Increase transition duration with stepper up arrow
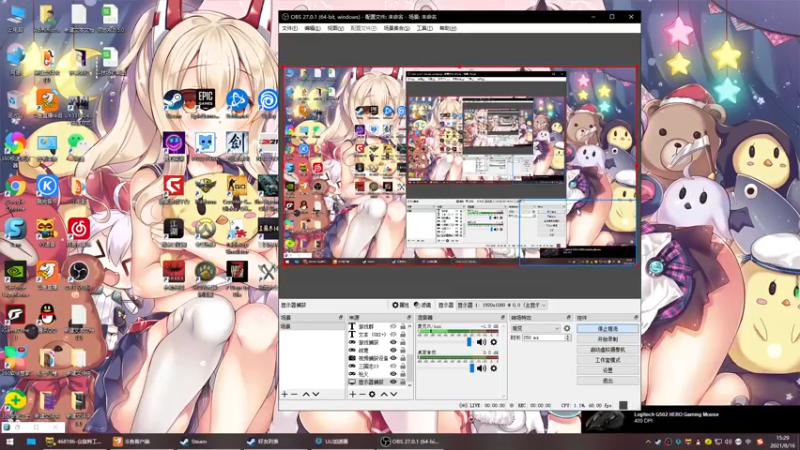Screen dimensions: 800x450 pos(568,336)
